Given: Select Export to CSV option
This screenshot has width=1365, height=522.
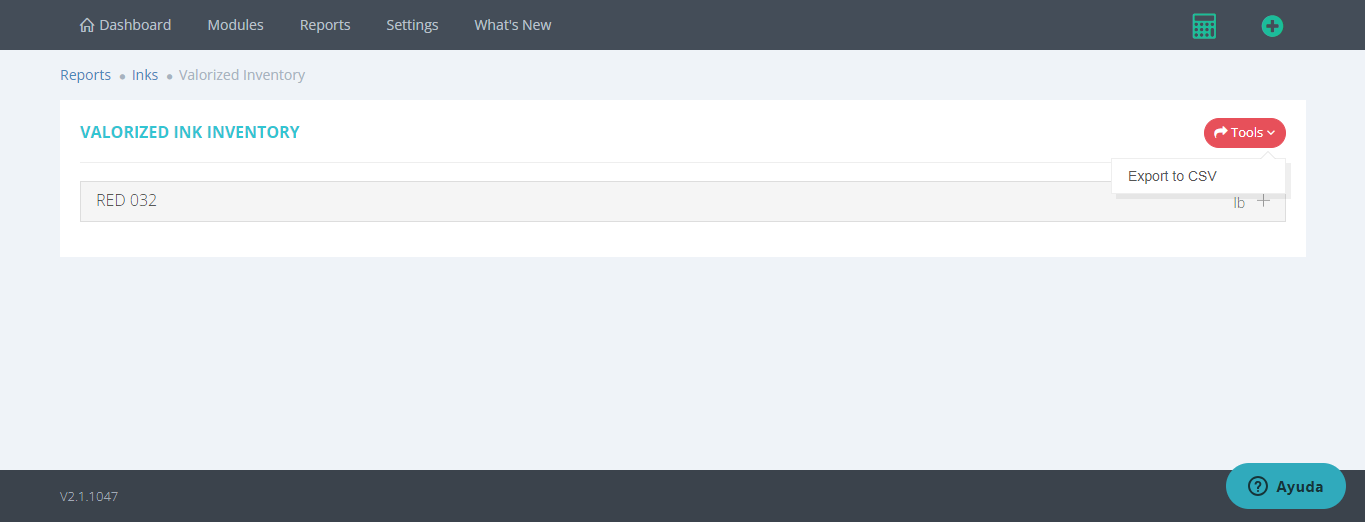Looking at the screenshot, I should 1172,176.
